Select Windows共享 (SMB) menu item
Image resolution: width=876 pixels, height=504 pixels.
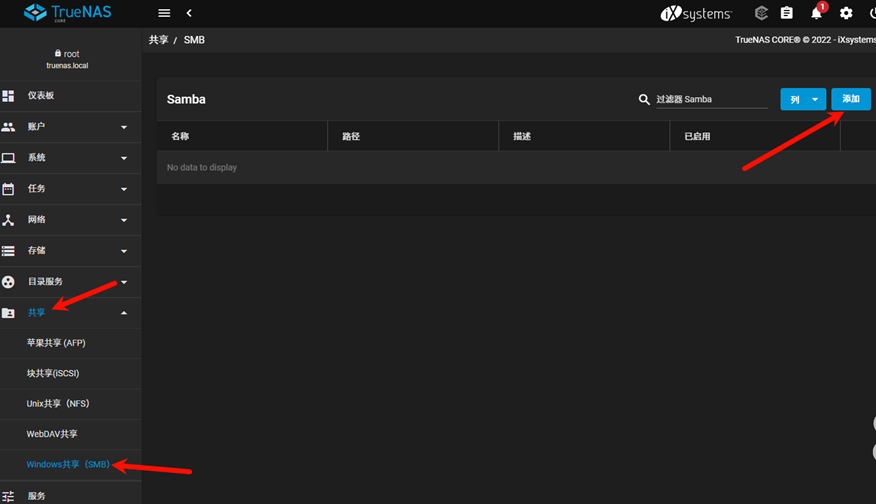(68, 465)
